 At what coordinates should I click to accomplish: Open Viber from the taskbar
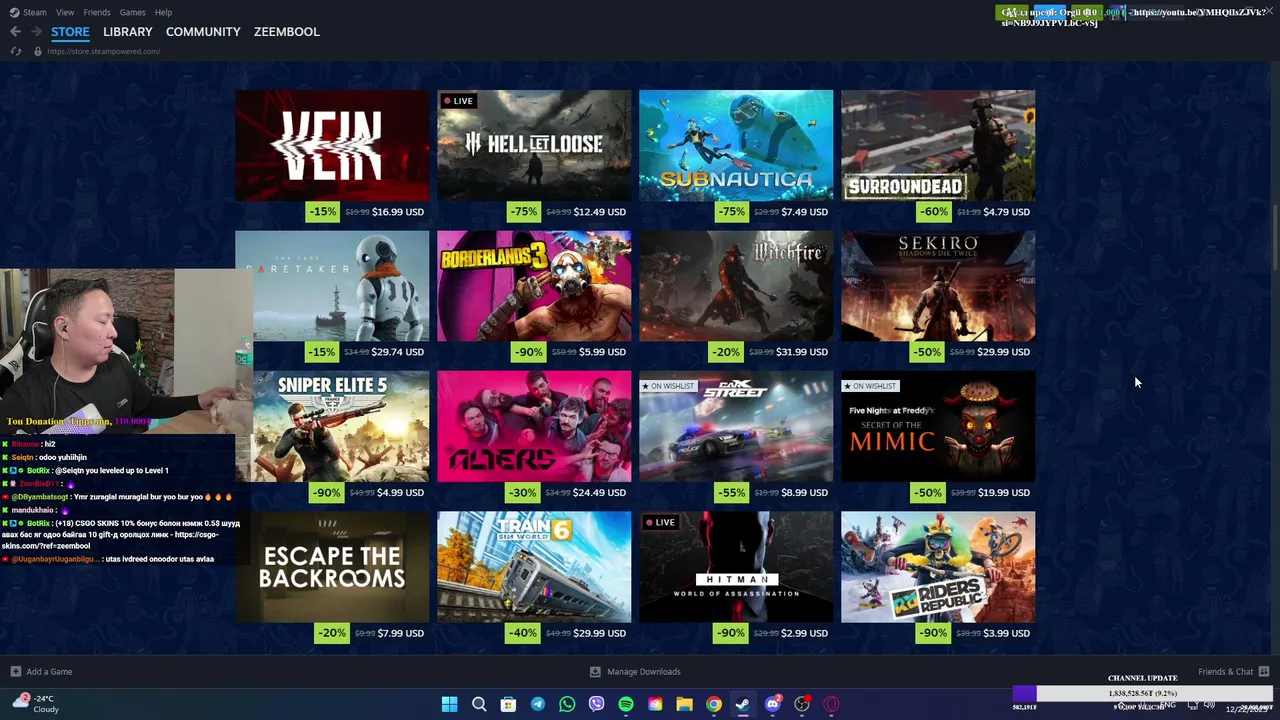coord(596,704)
